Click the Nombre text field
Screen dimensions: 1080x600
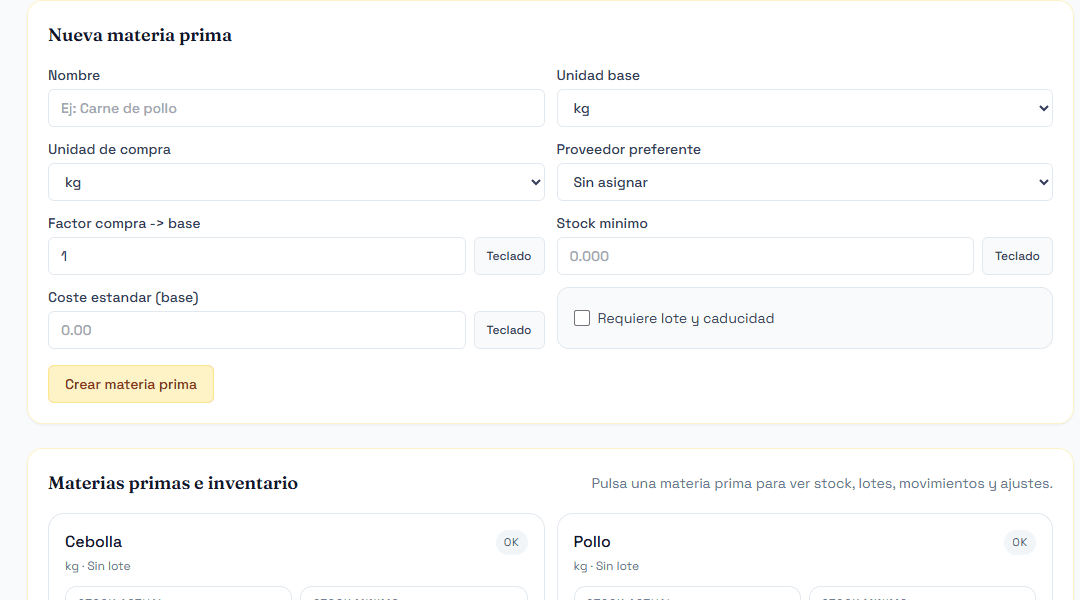click(x=296, y=108)
